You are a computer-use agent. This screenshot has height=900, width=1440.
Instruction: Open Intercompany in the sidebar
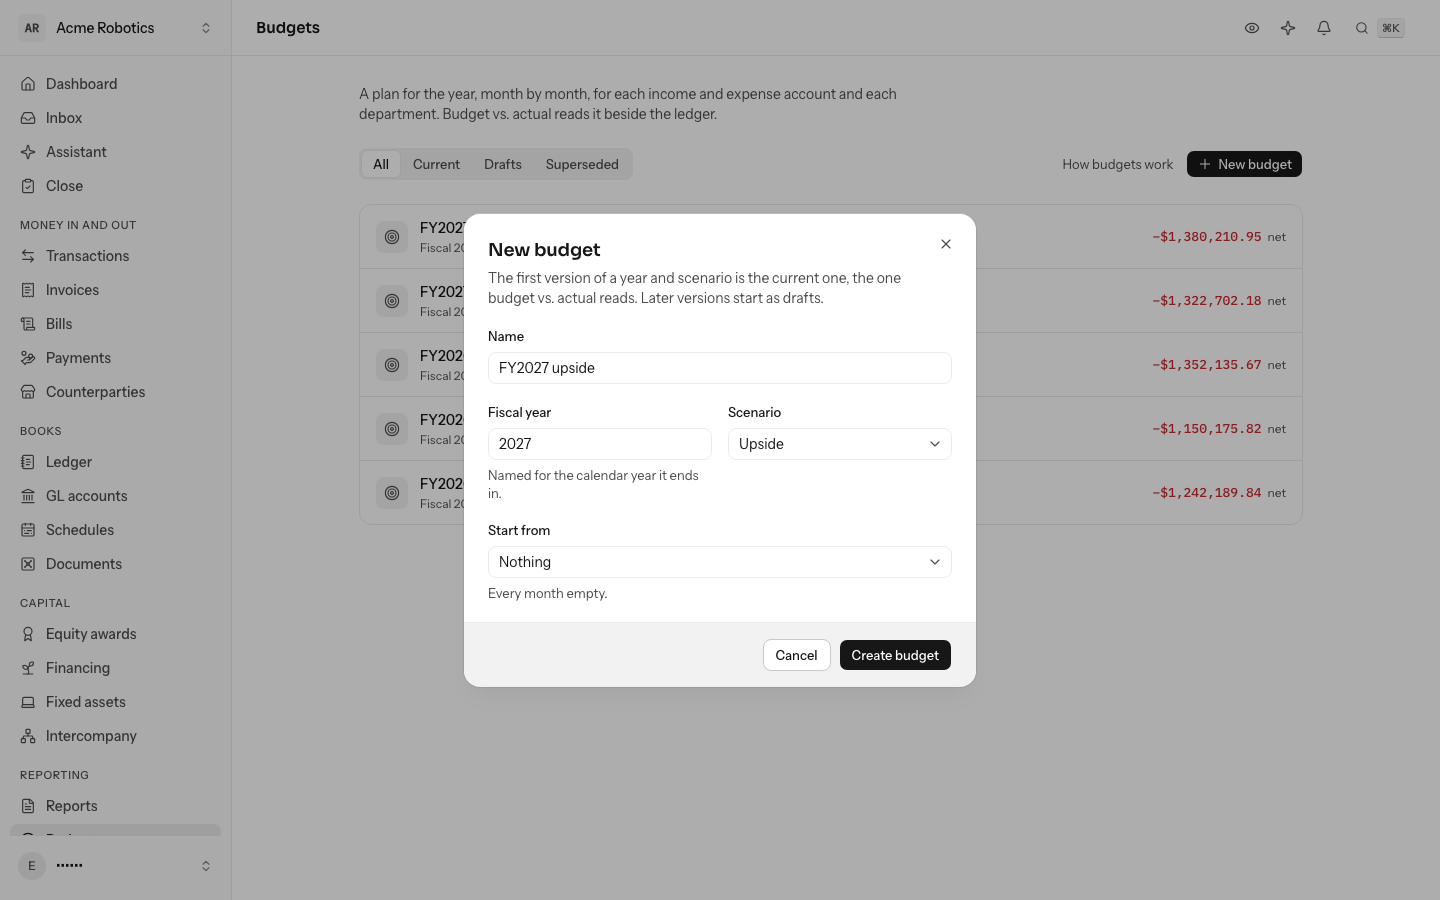115,736
